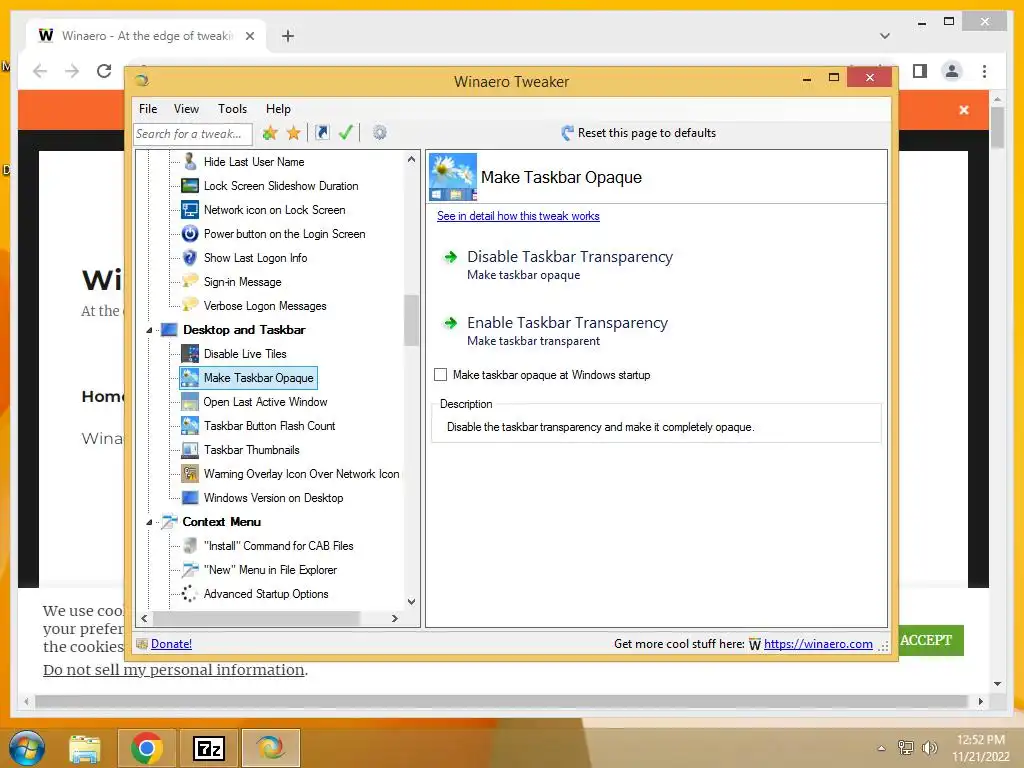Click icon of Windows Version on Desktop
Image resolution: width=1024 pixels, height=768 pixels.
(x=190, y=498)
